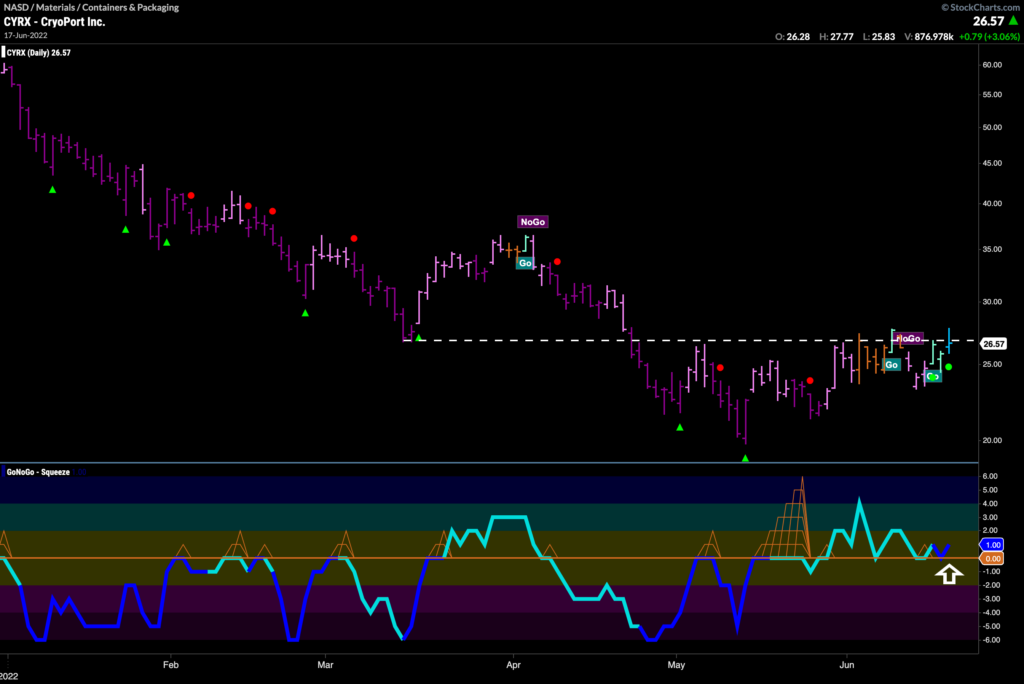Click the green triangle below the mid-May lowest low

[745, 459]
